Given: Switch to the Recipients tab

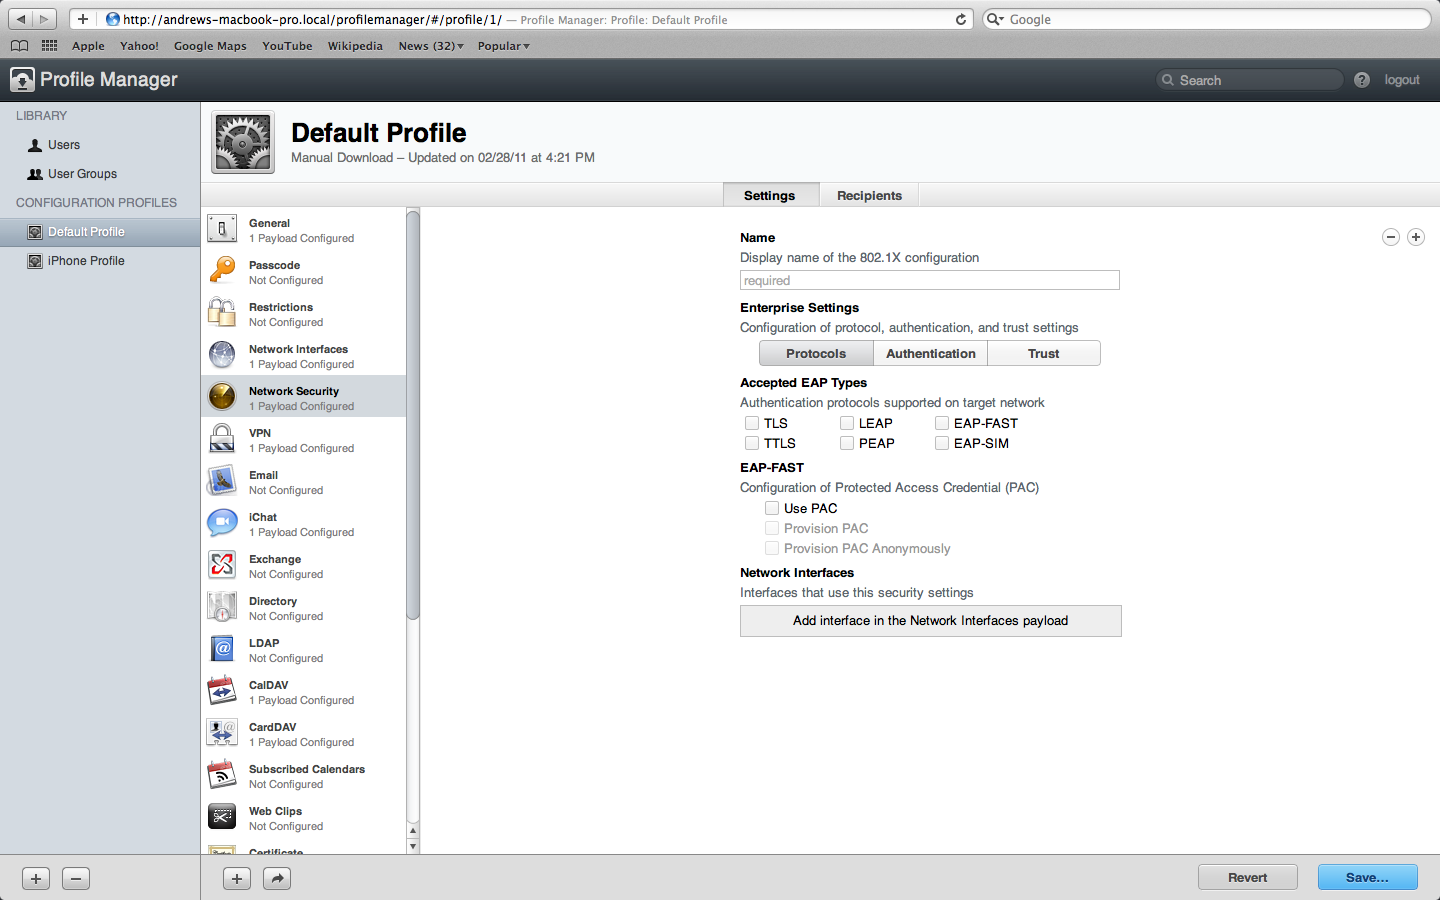Looking at the screenshot, I should (x=869, y=195).
